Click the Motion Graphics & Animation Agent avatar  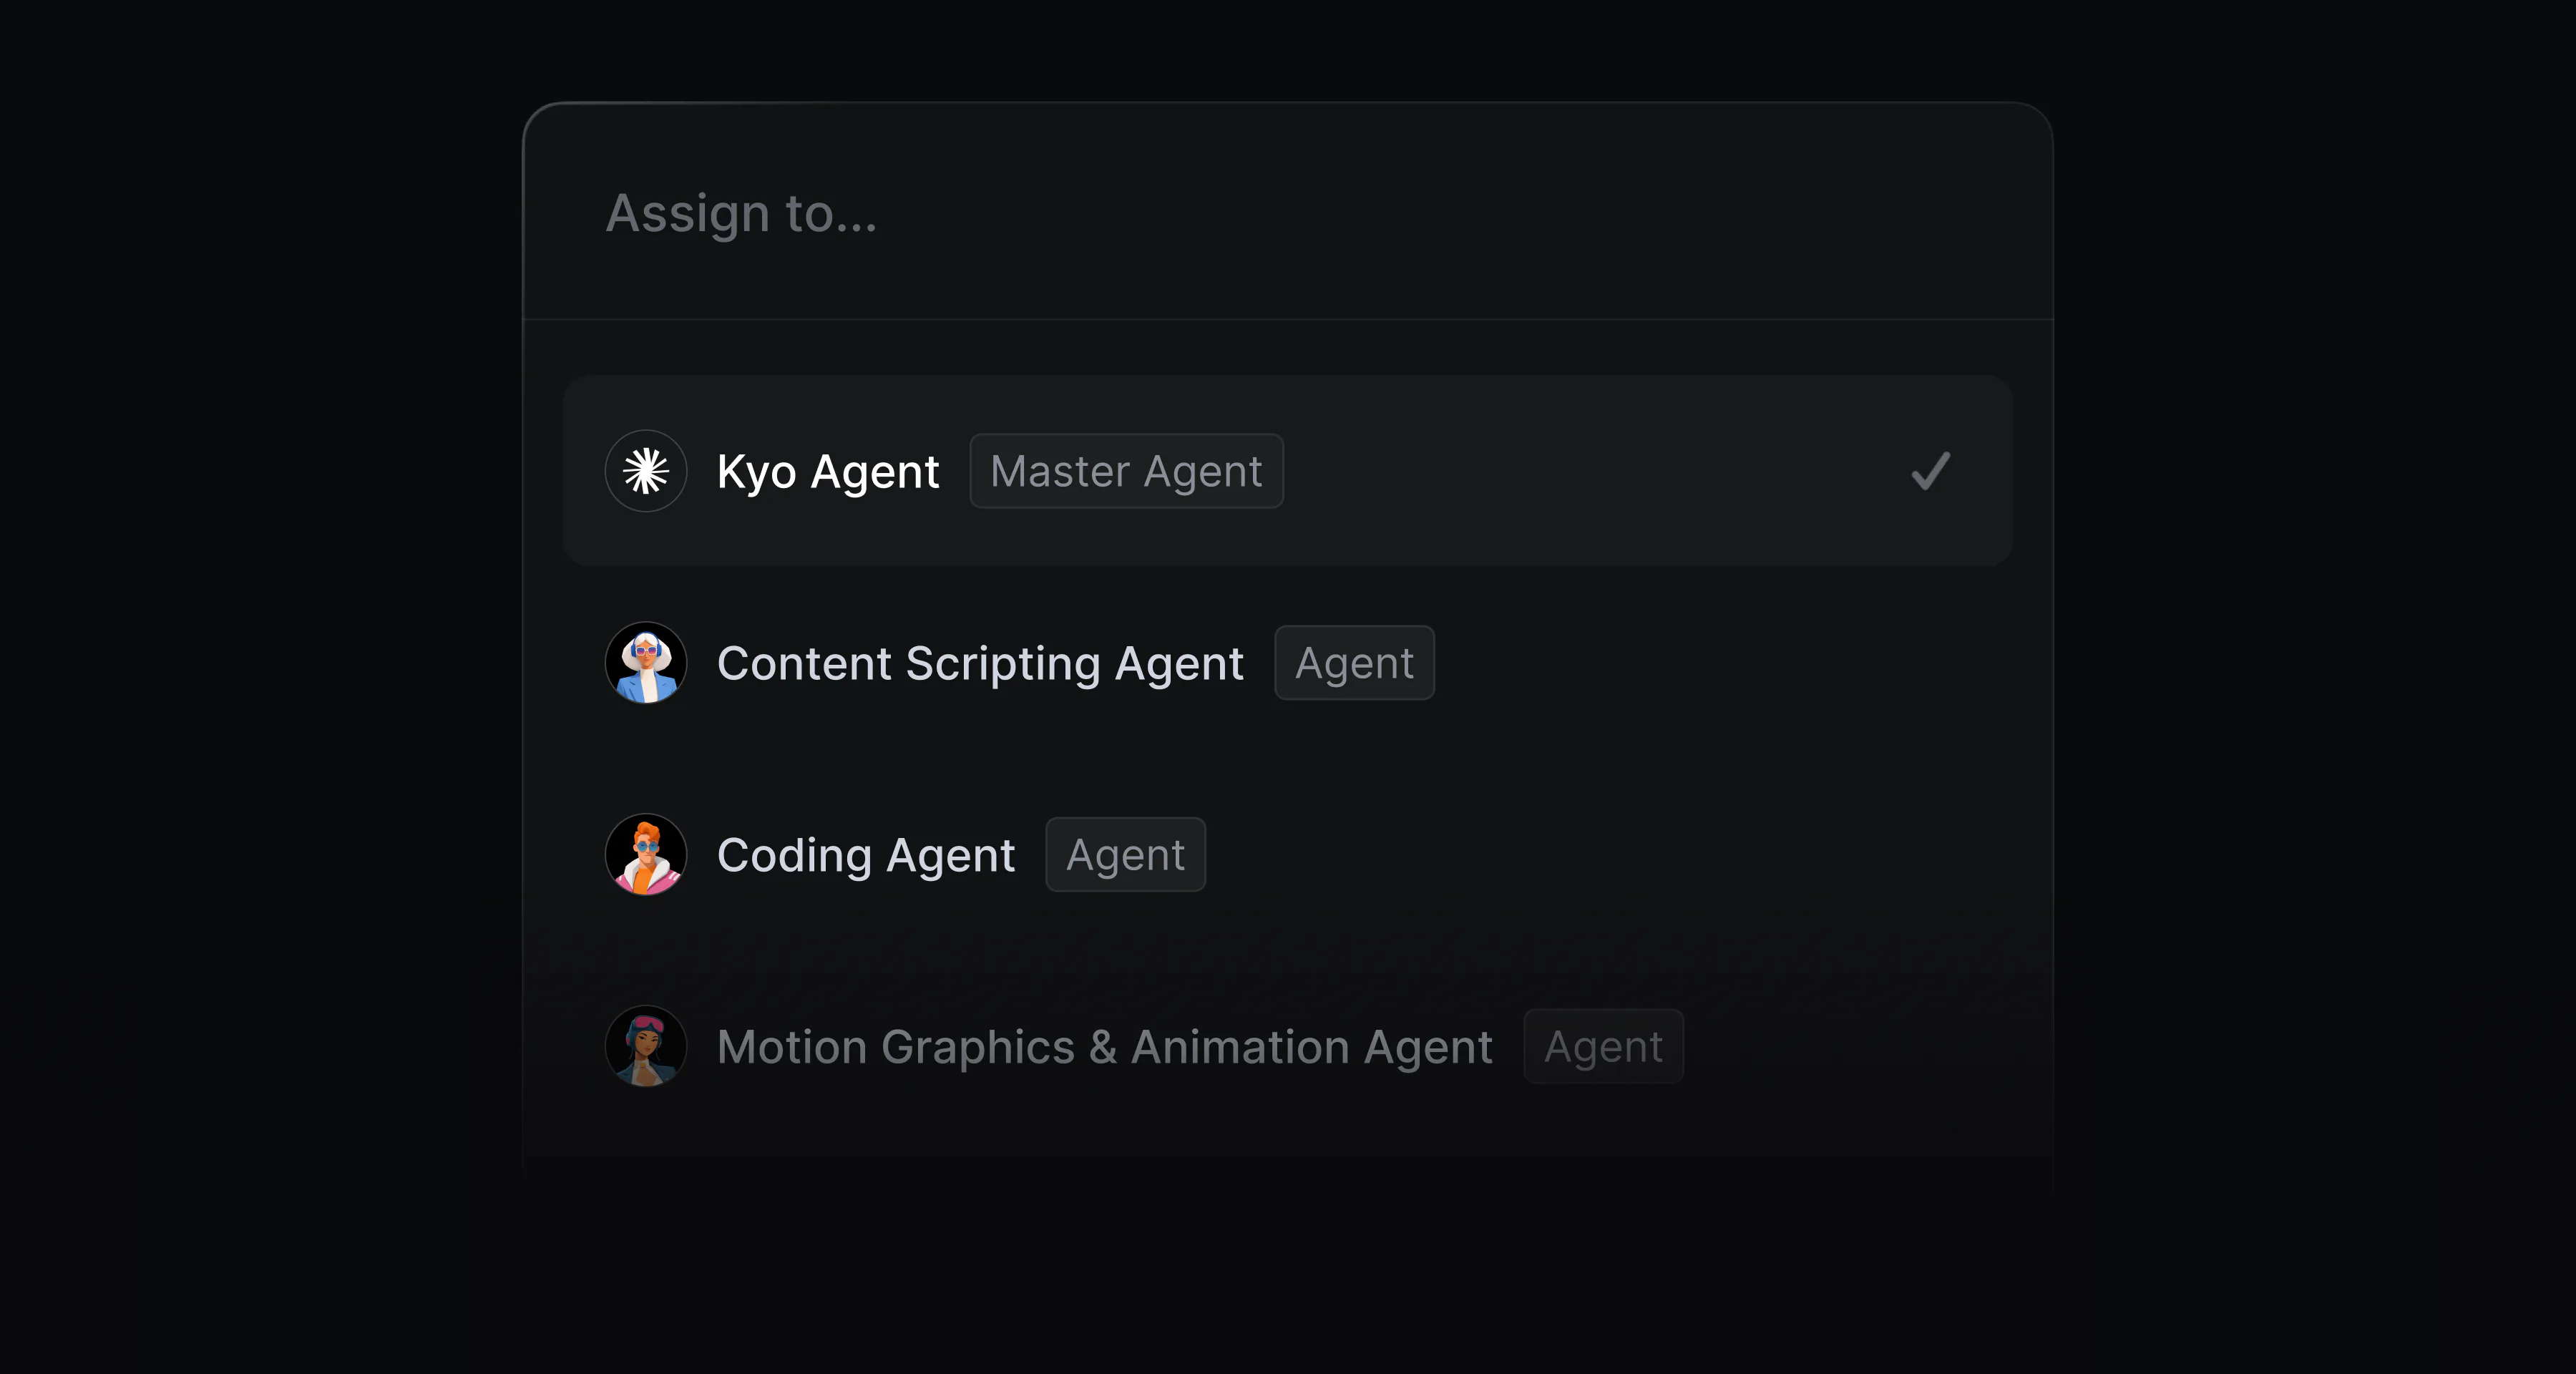pos(646,1046)
